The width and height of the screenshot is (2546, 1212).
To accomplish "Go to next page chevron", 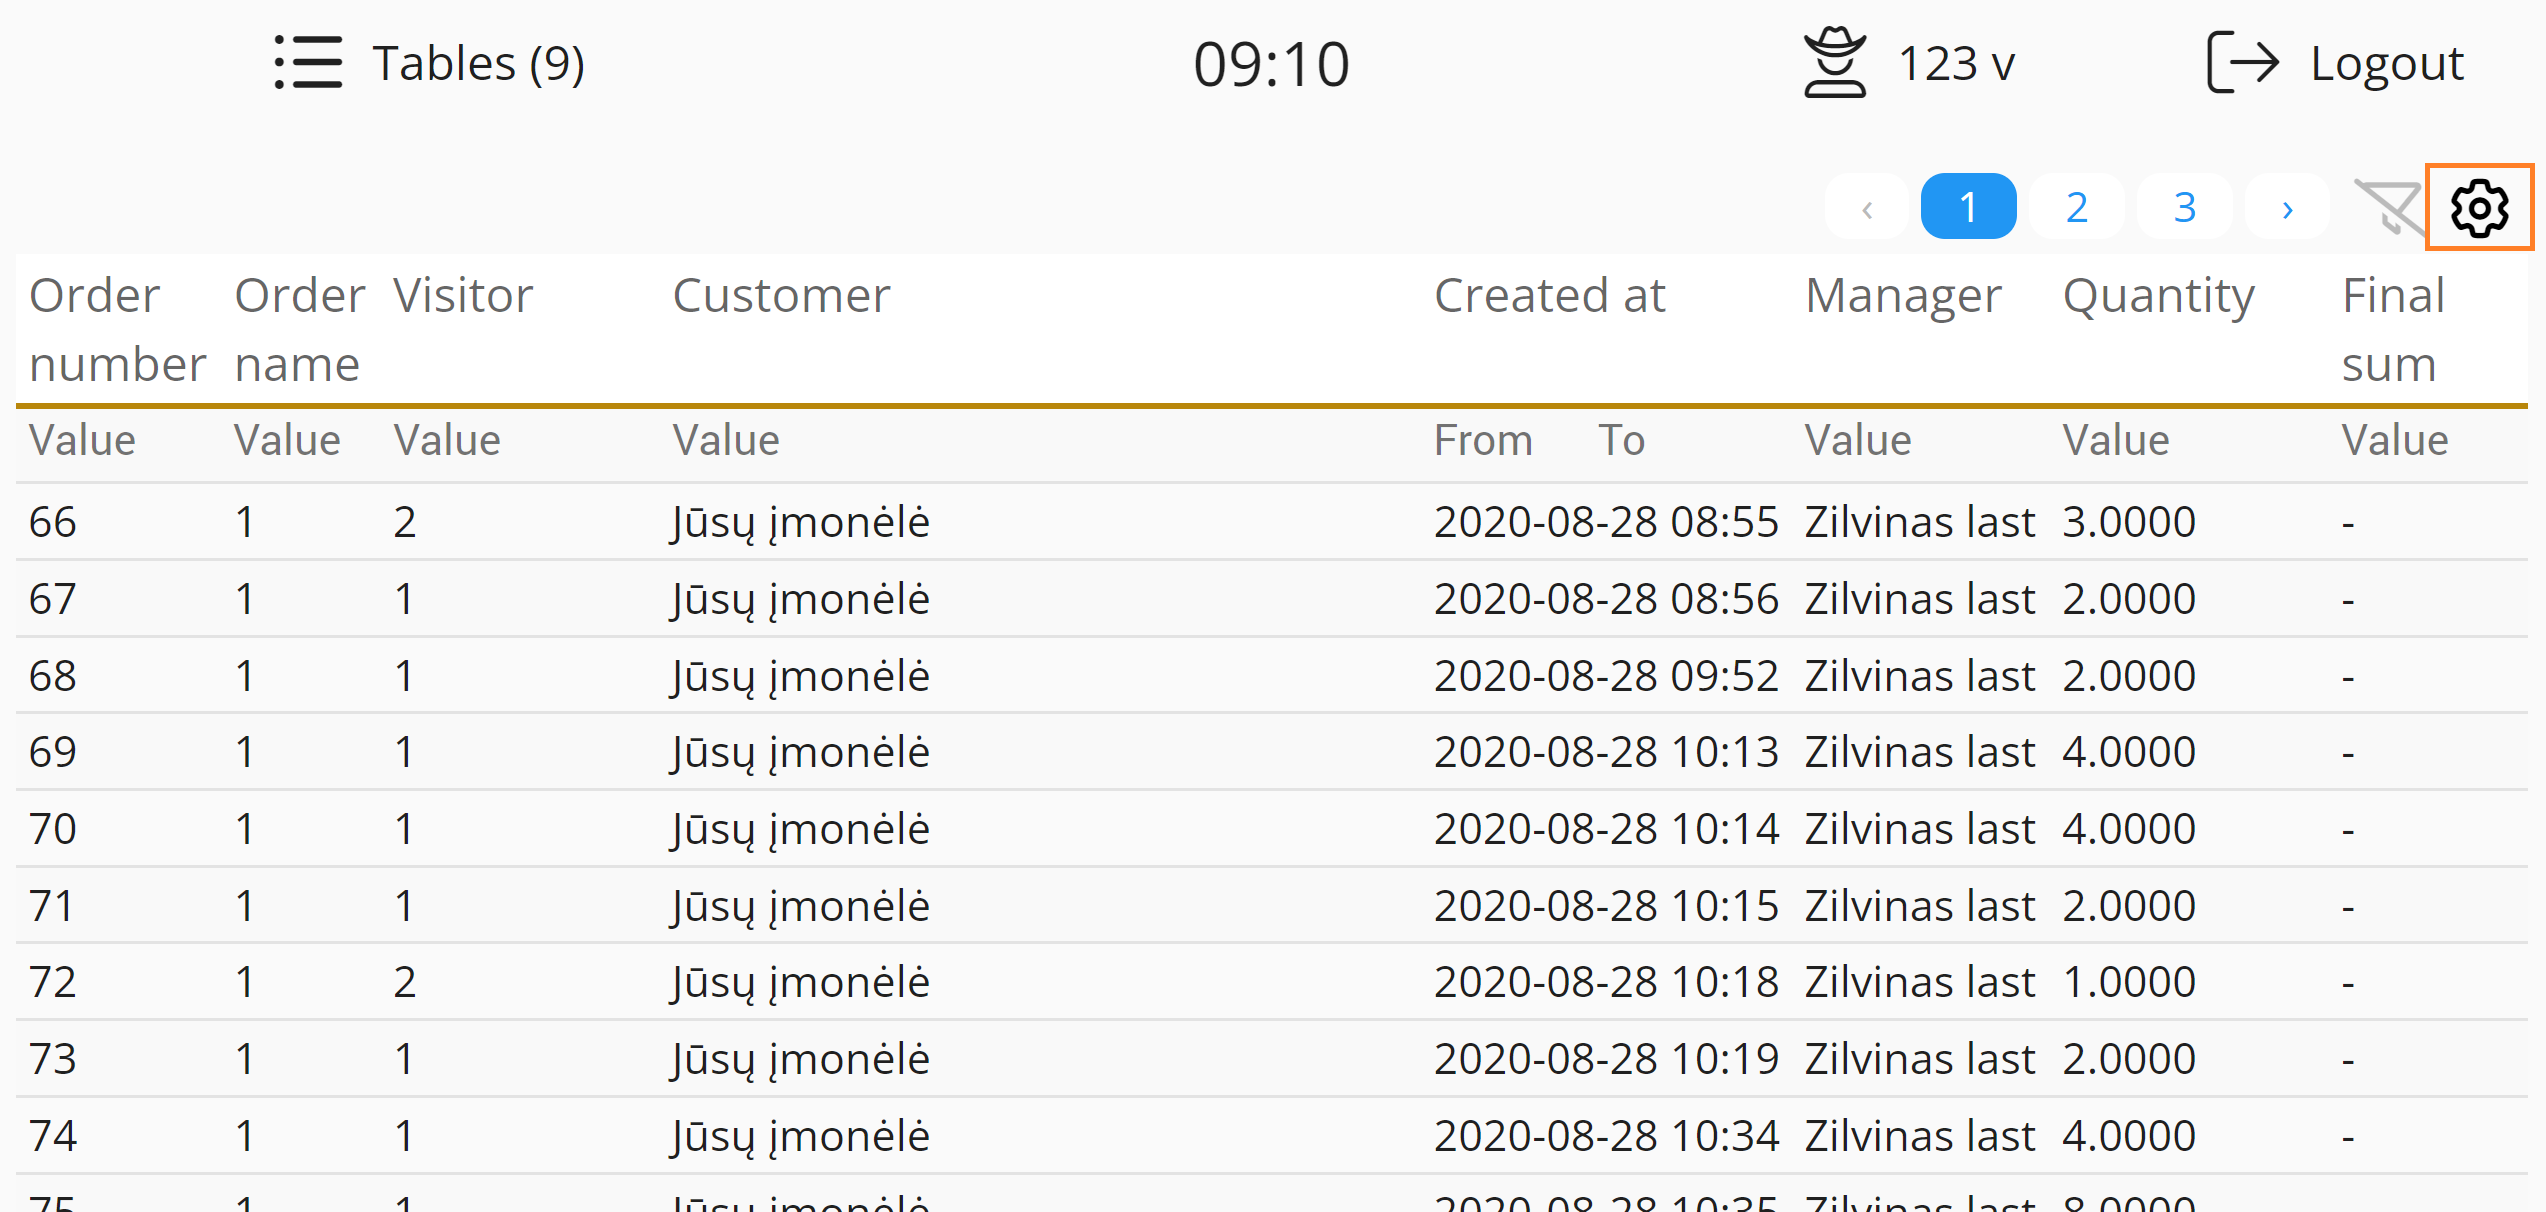I will (2287, 208).
